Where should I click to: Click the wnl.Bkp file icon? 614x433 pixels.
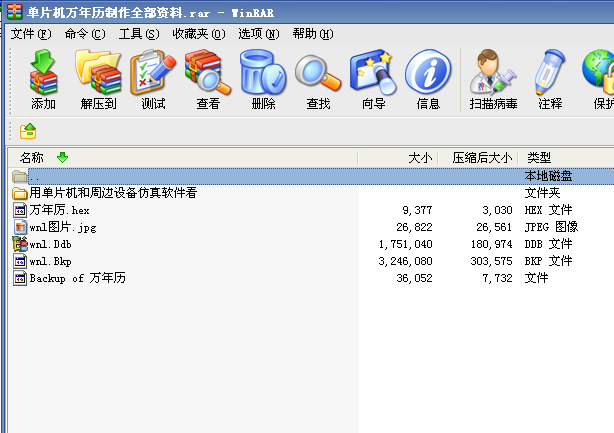click(20, 261)
